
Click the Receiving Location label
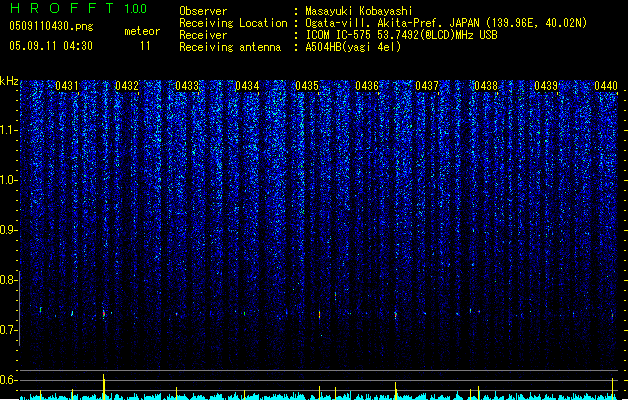tap(233, 23)
